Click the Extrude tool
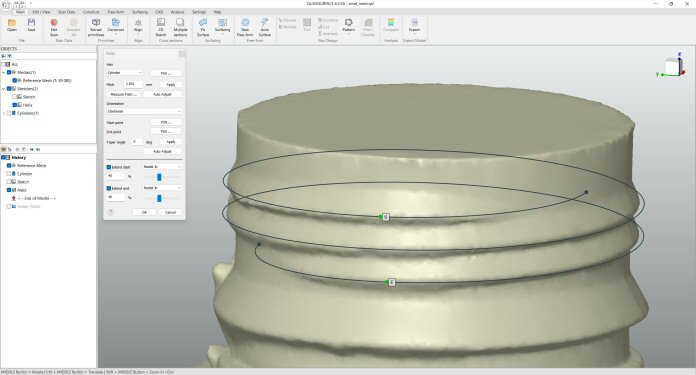This screenshot has width=696, height=375. (287, 20)
